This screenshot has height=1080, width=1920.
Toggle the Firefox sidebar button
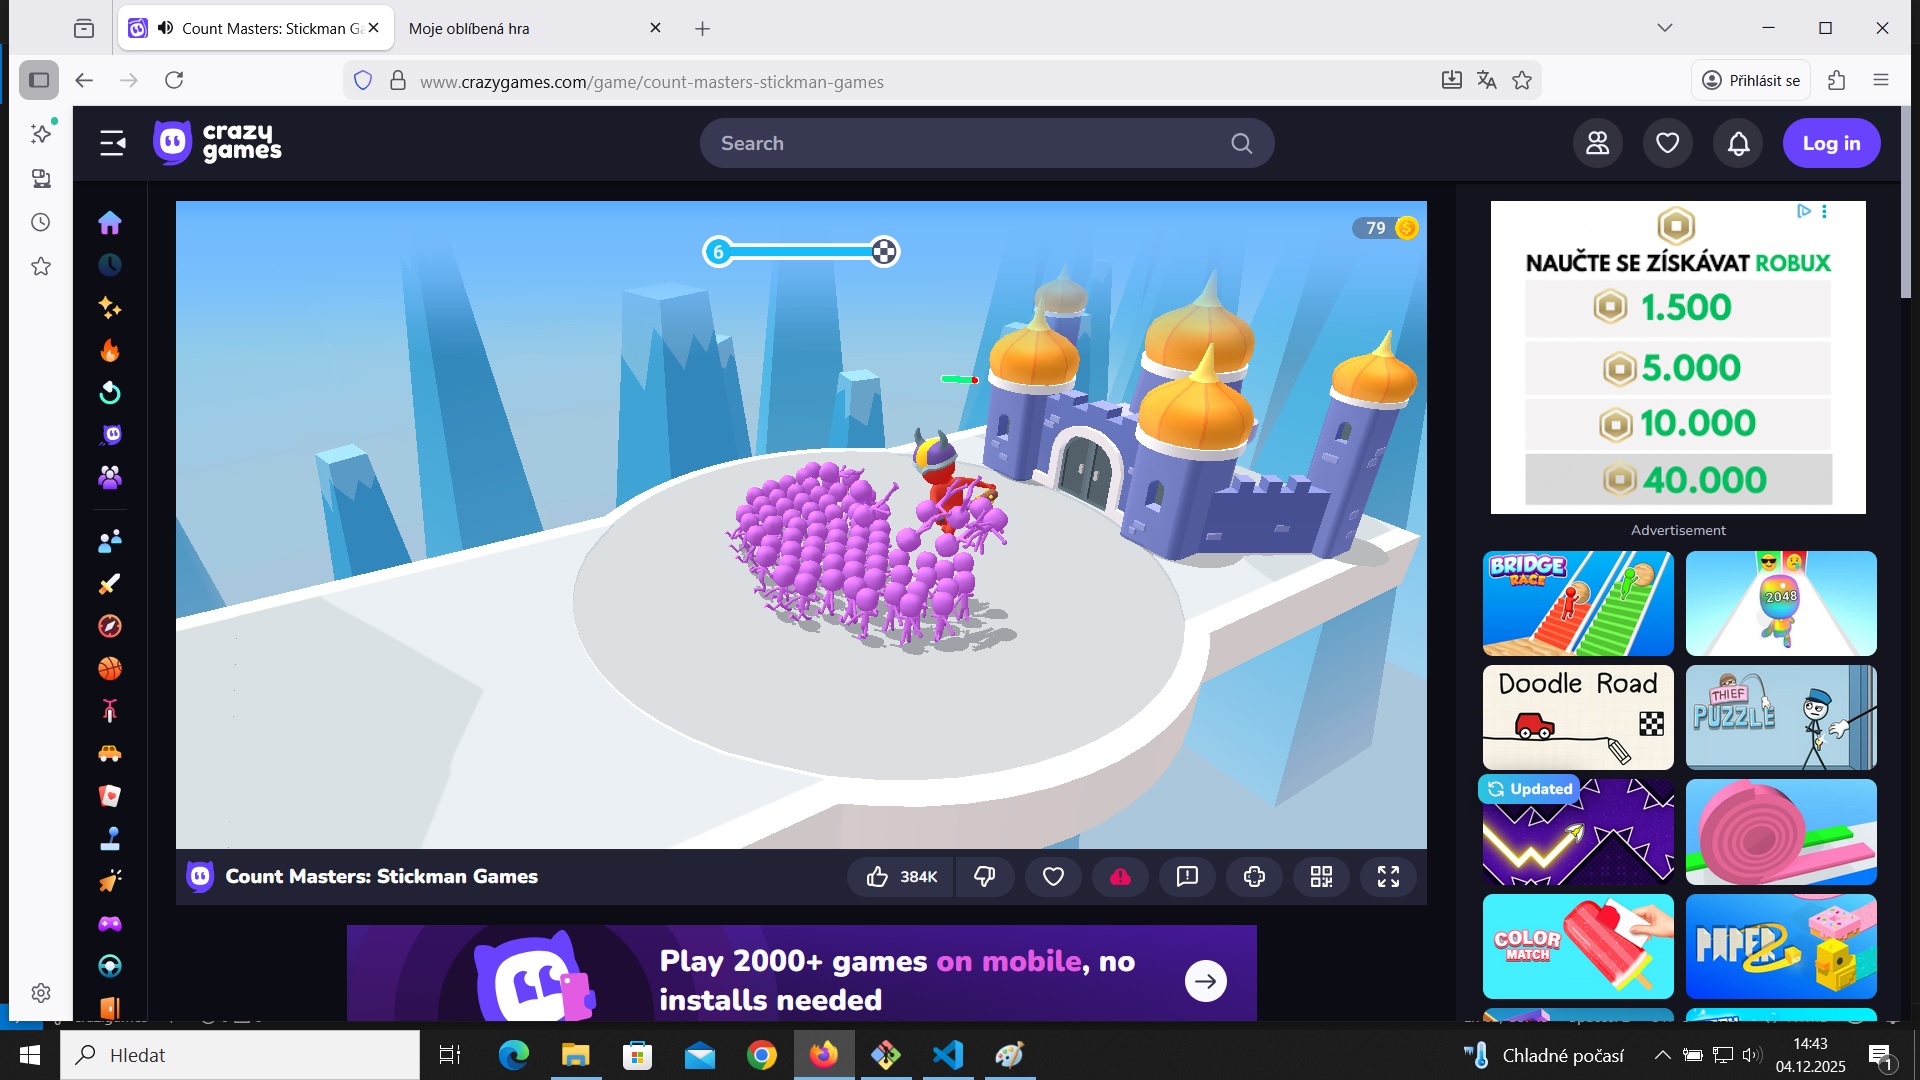[39, 80]
